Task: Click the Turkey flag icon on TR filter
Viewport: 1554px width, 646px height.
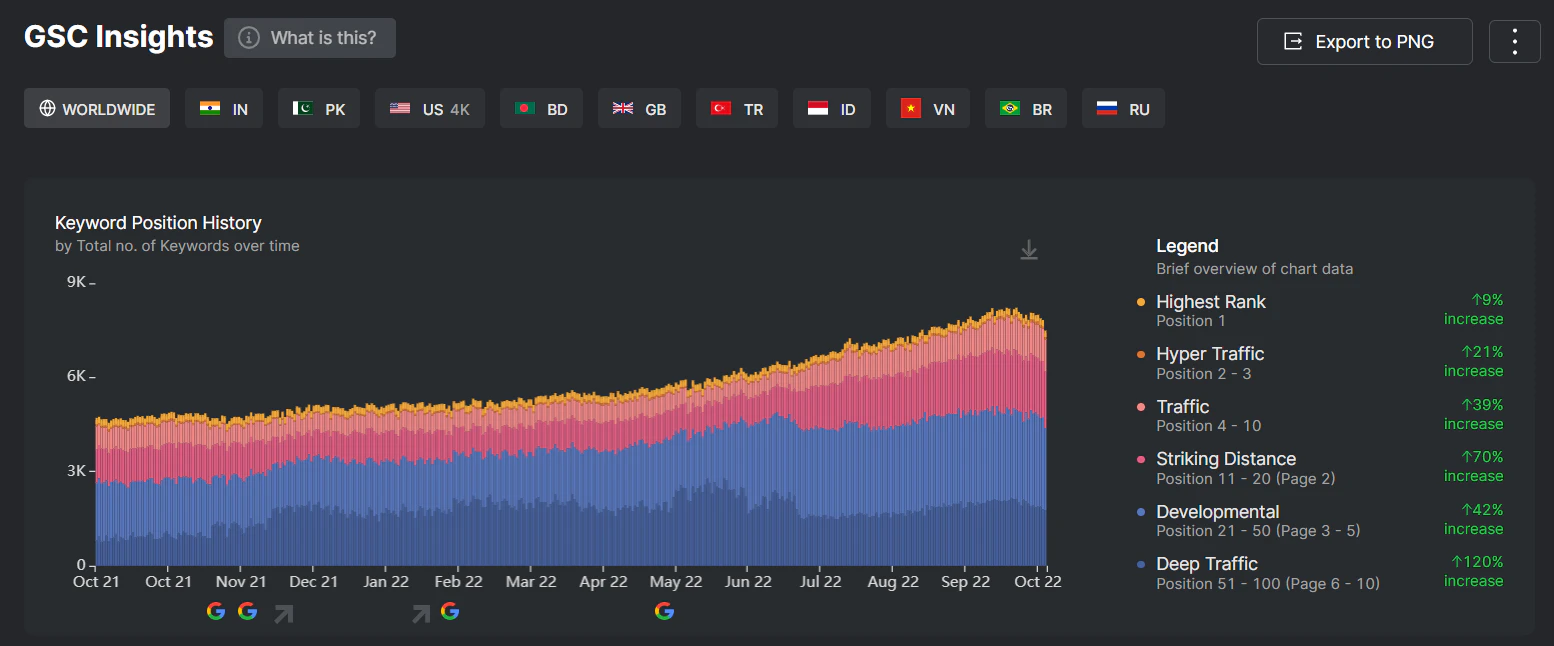Action: tap(719, 108)
